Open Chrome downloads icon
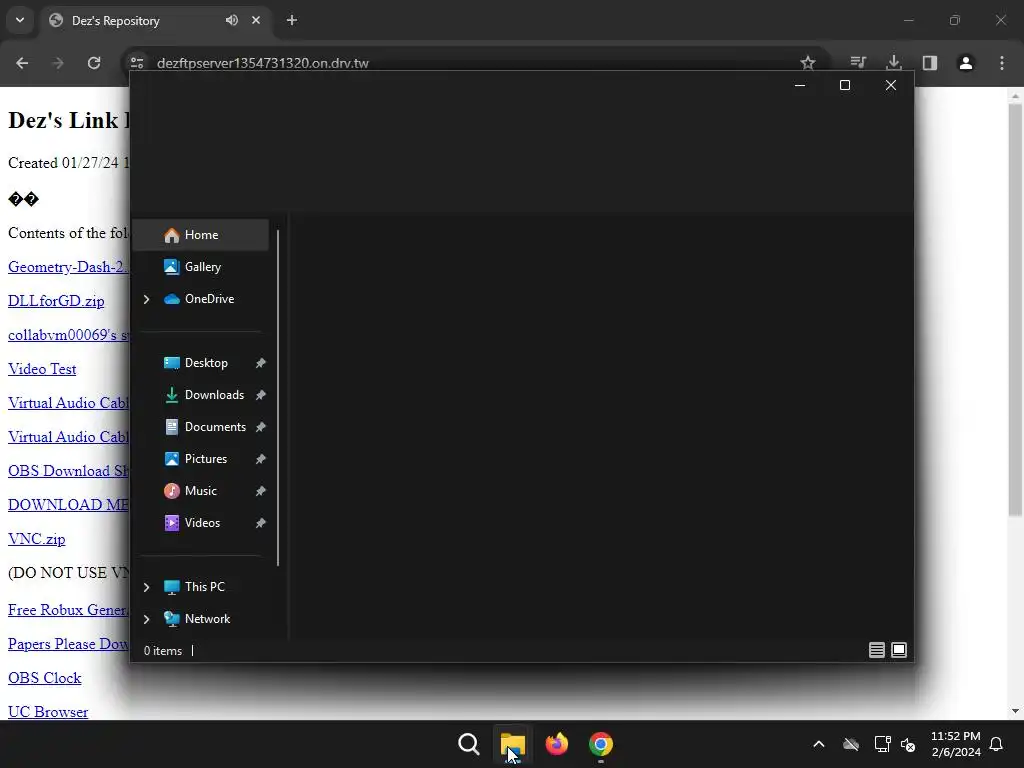This screenshot has height=768, width=1024. (x=894, y=63)
